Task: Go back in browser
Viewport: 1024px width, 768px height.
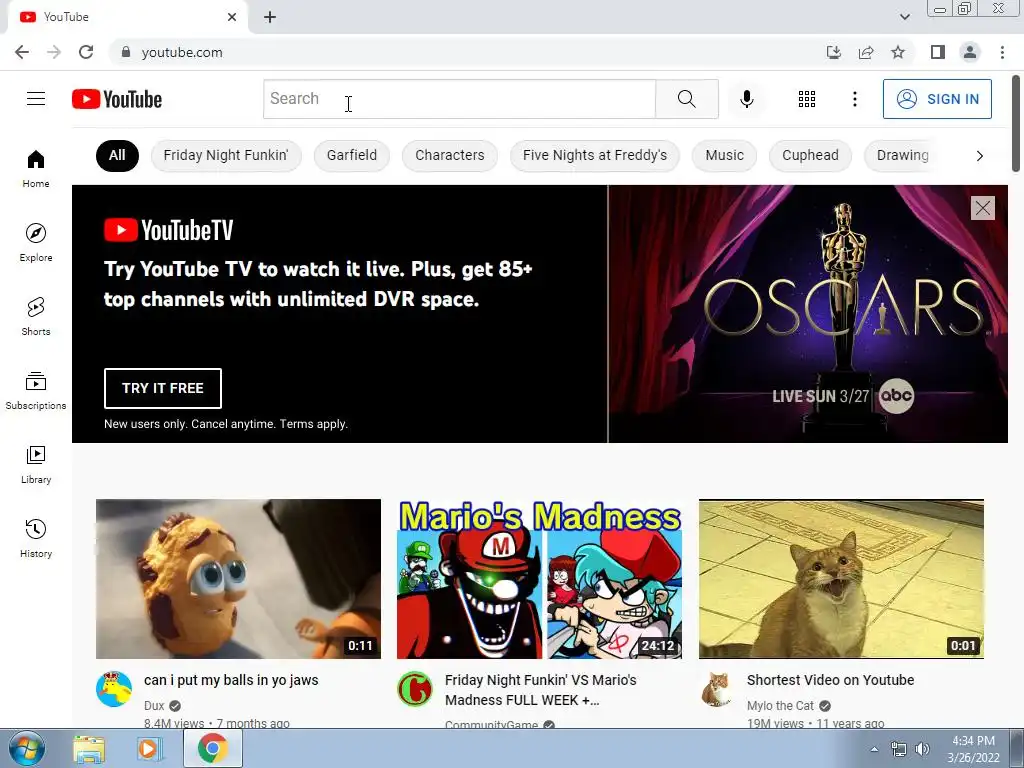Action: (22, 52)
